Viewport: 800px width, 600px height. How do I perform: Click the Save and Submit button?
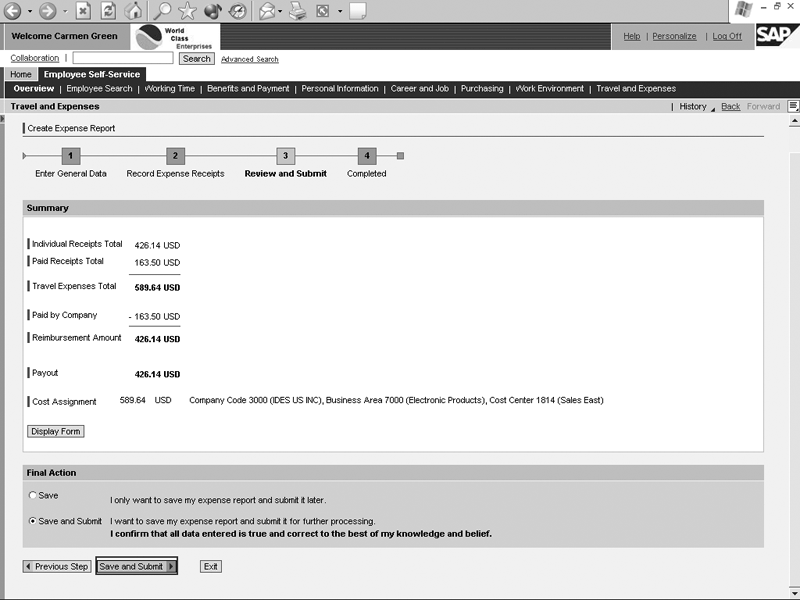(x=137, y=566)
